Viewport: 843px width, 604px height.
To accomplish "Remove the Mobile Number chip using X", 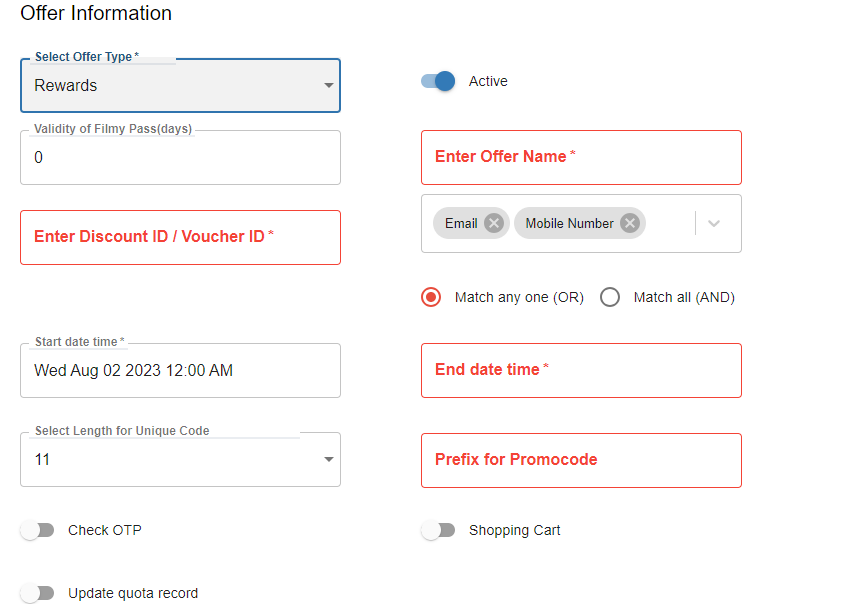I will click(629, 223).
